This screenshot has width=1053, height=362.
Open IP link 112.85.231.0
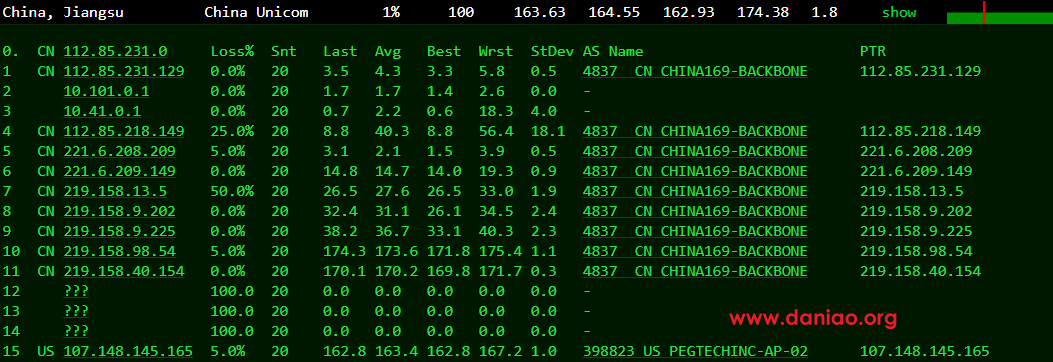coord(116,52)
